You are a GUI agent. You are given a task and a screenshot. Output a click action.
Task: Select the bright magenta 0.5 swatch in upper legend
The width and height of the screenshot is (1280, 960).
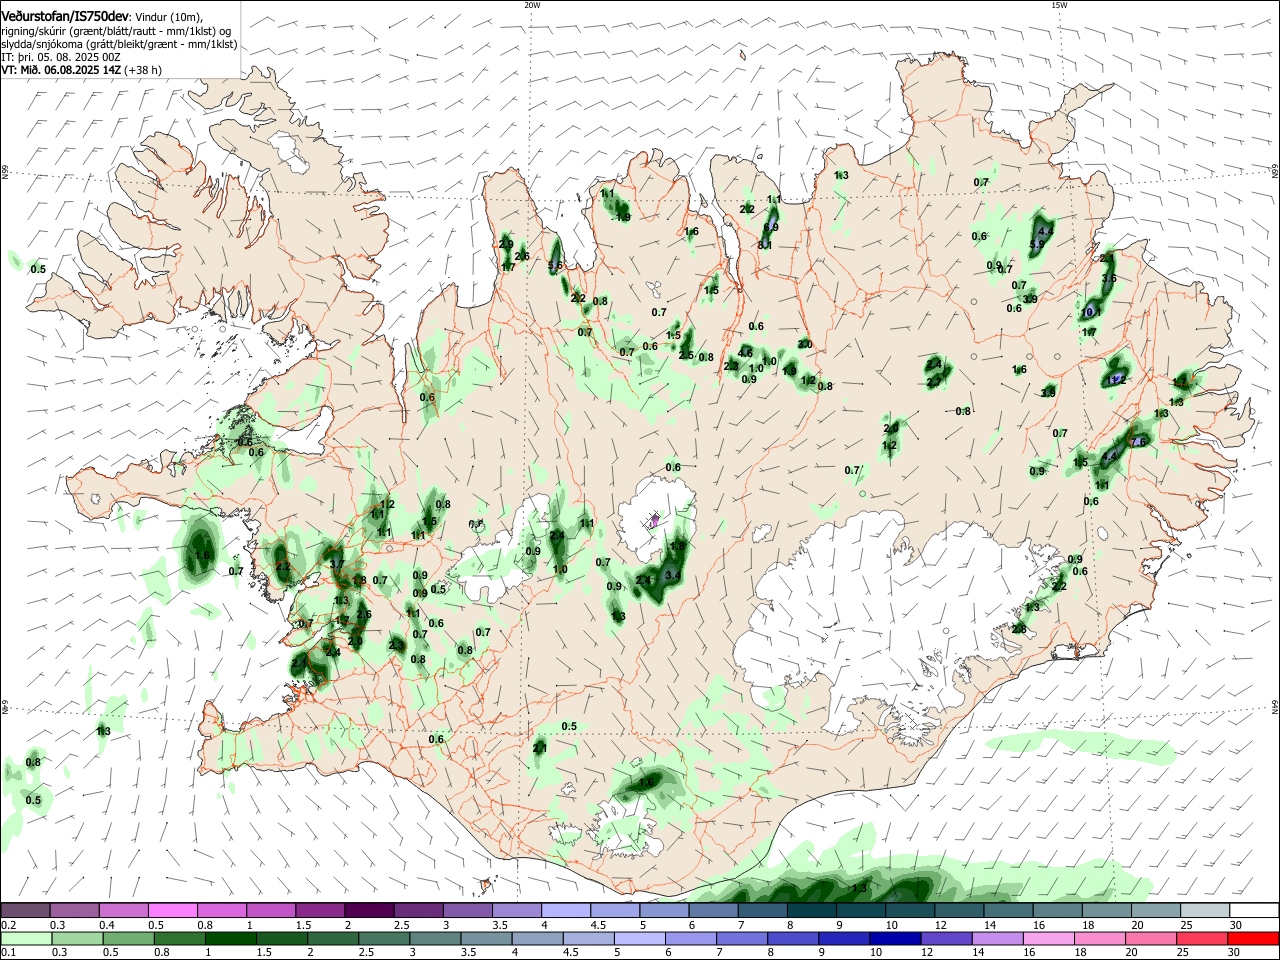tap(172, 910)
